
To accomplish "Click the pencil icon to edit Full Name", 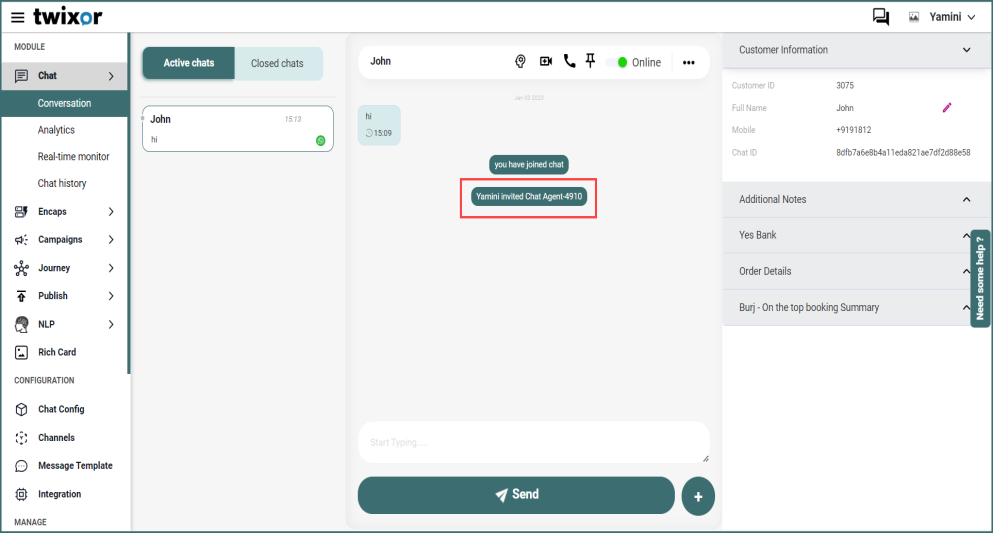I will [x=947, y=107].
